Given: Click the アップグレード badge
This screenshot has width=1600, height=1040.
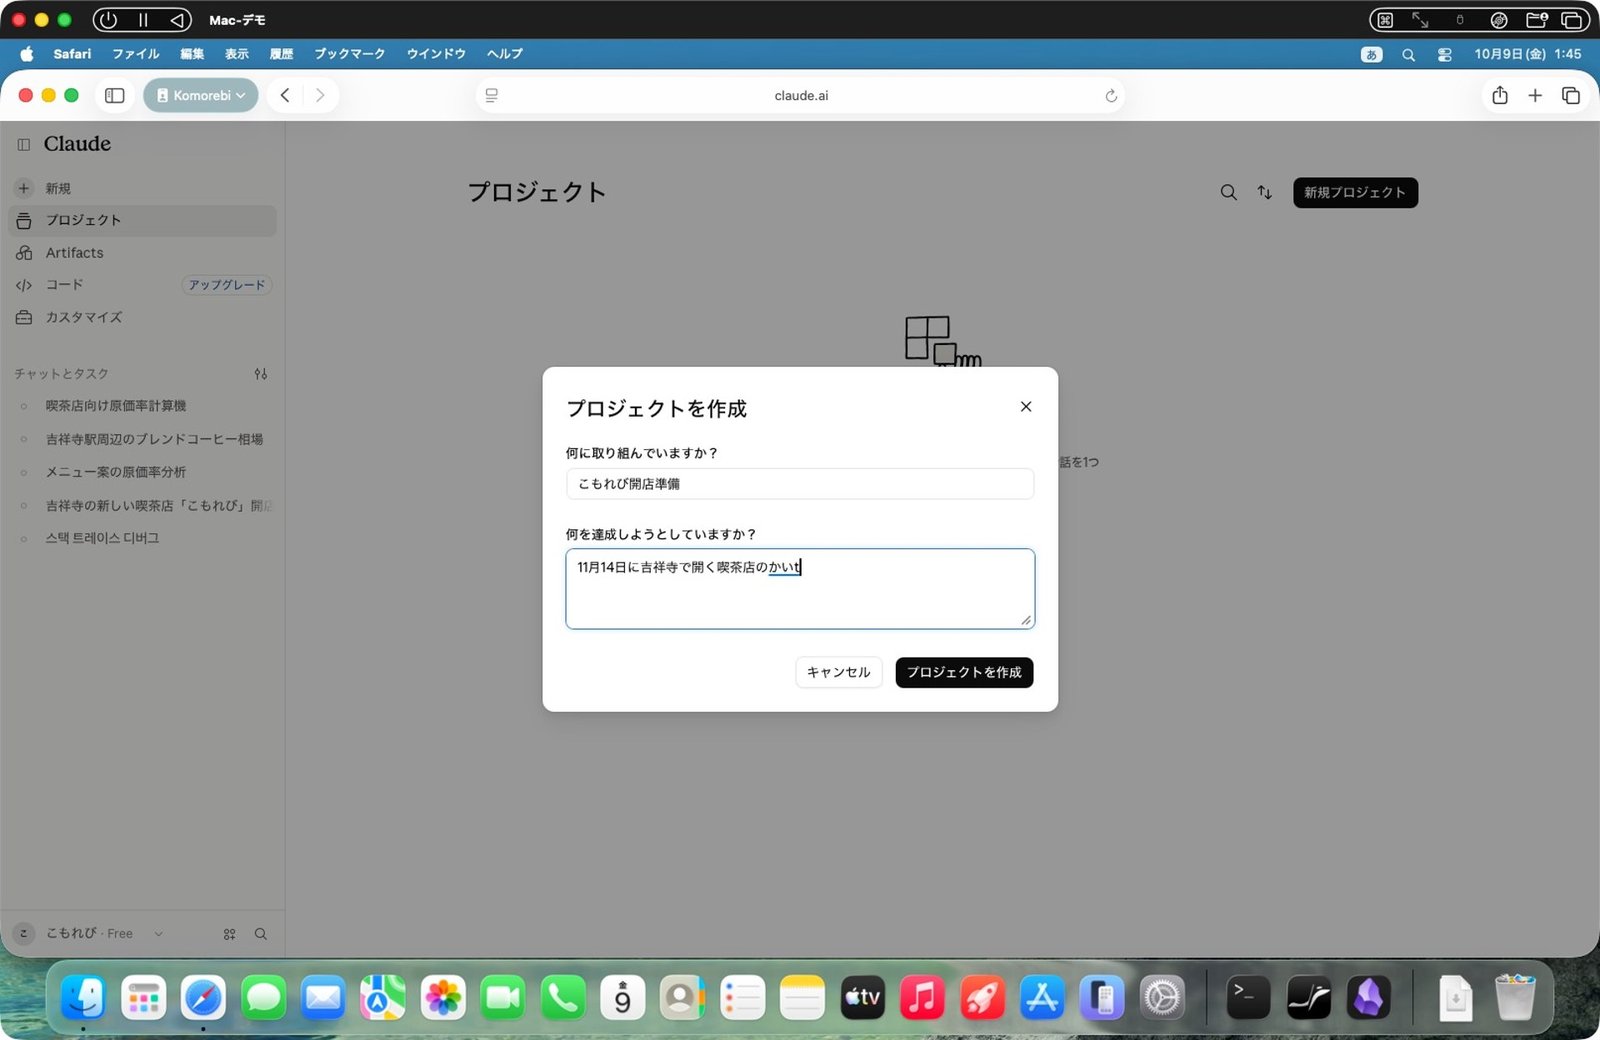Looking at the screenshot, I should (x=227, y=285).
